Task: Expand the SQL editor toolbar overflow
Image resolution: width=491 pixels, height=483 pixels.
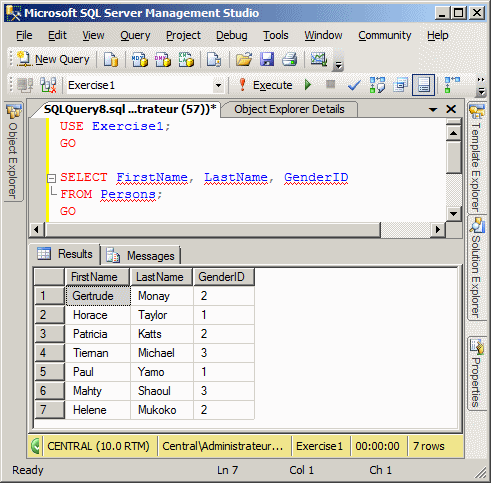Action: 481,86
